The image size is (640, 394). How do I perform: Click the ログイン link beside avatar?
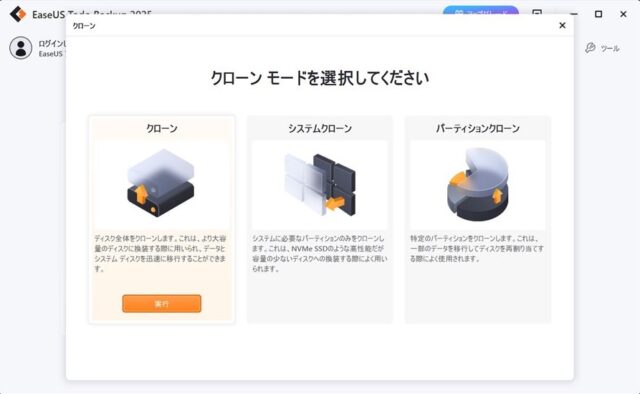(52, 43)
